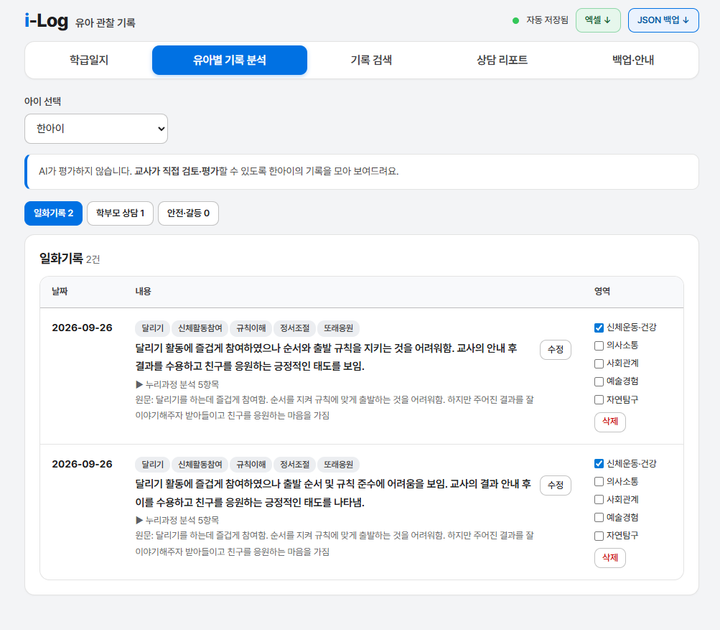Click the green auto-save status dot
The image size is (720, 630).
pos(516,21)
